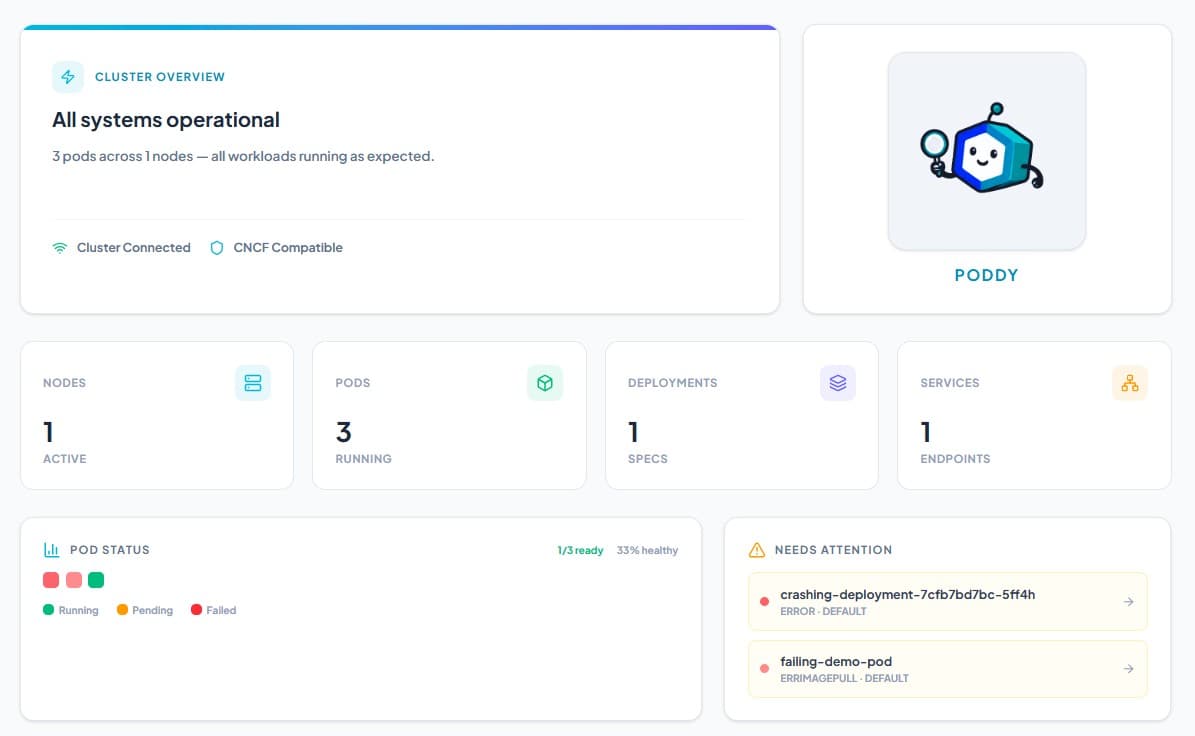Click the wifi Cluster Connected icon
Screen dimensions: 1195x736
pyautogui.click(x=59, y=248)
